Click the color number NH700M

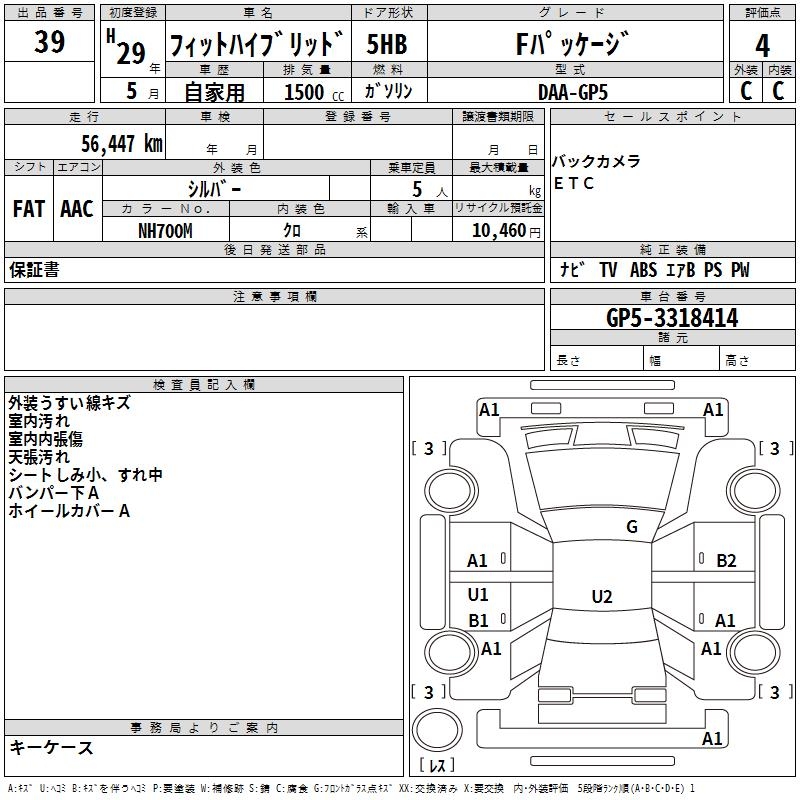coord(165,231)
